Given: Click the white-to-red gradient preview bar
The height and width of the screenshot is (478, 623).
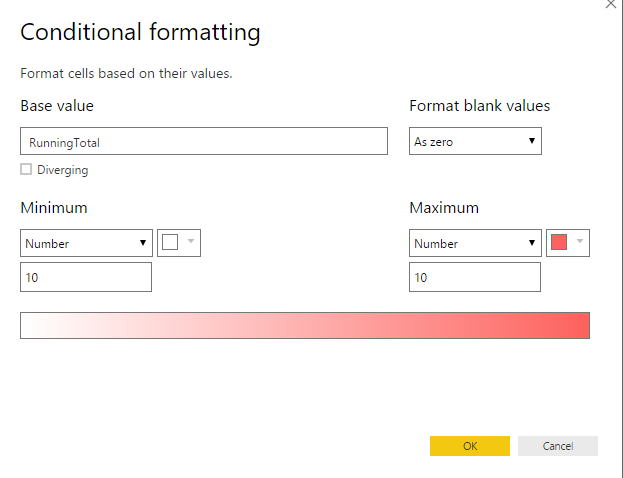Looking at the screenshot, I should pos(305,325).
